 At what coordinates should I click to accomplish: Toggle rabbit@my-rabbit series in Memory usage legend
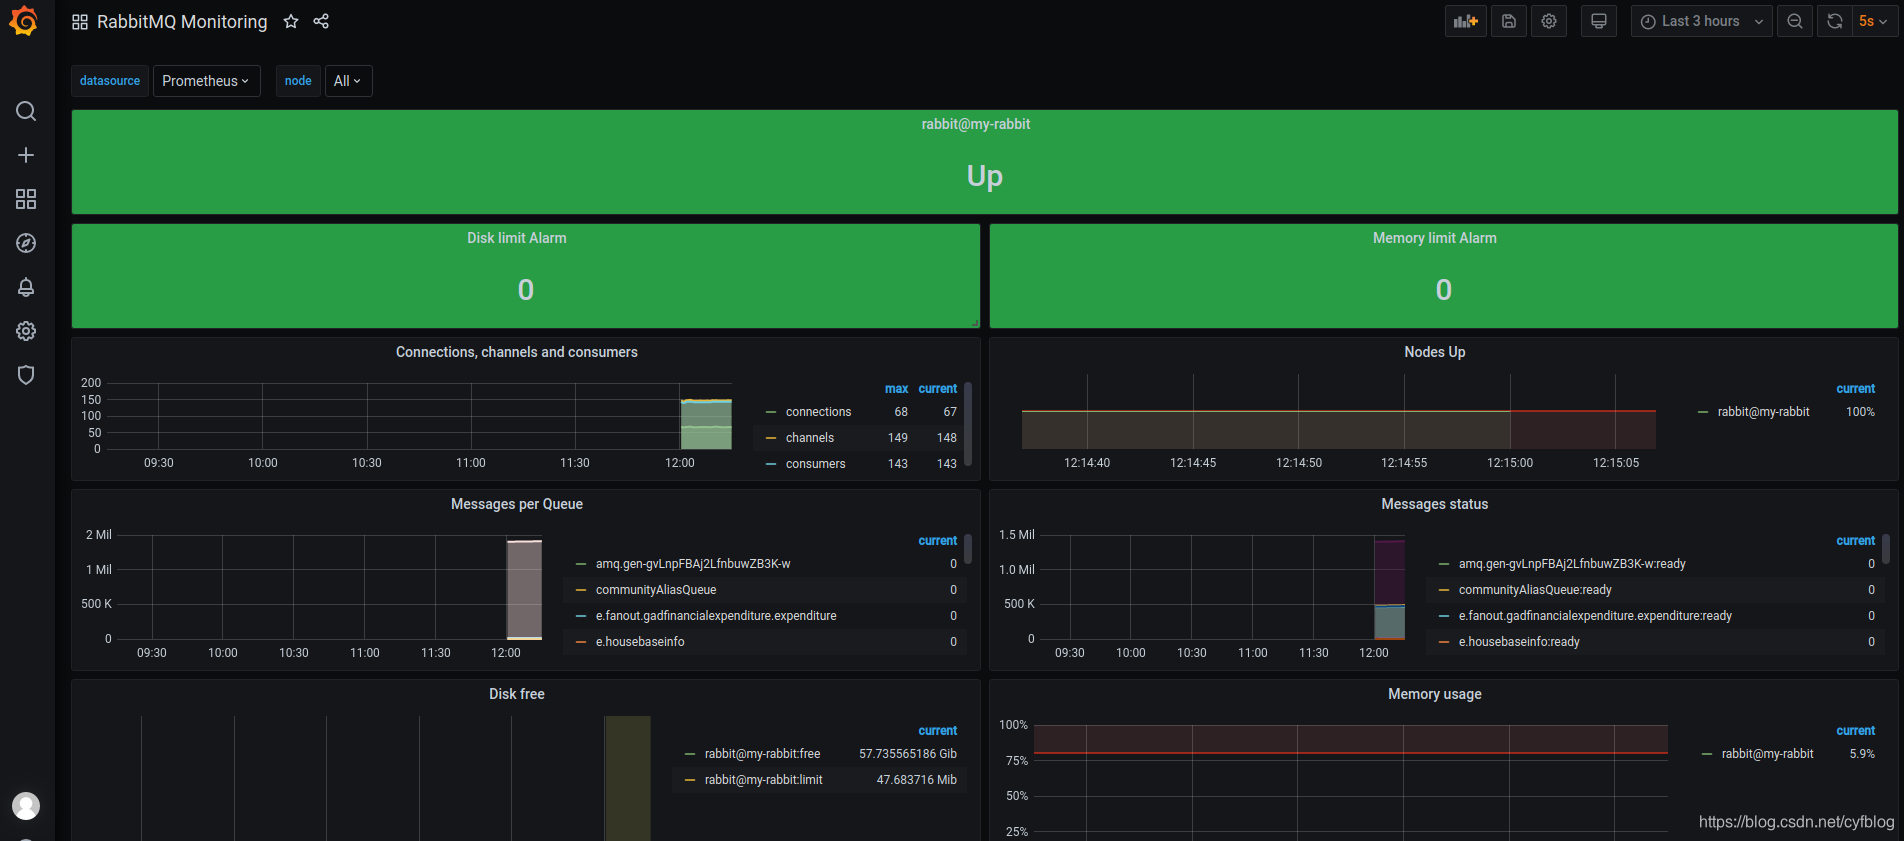[1767, 754]
